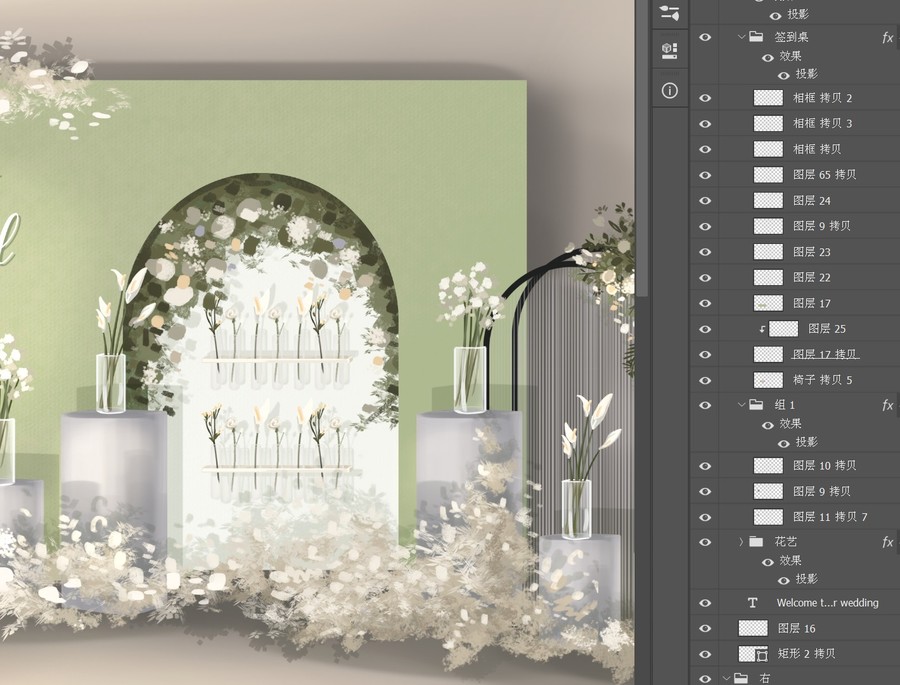Viewport: 900px width, 685px height.
Task: Toggle 投影 shadow visibility under 花艺
Action: coord(783,580)
